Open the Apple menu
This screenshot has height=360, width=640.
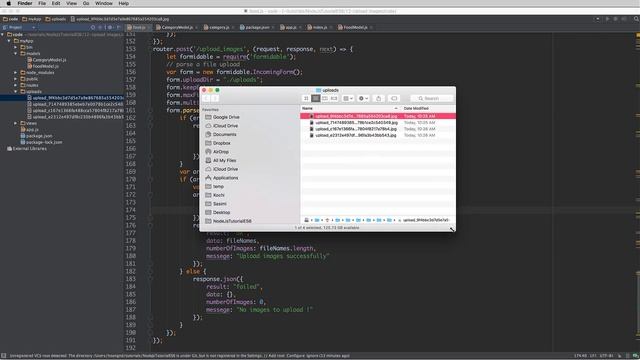coord(9,3)
